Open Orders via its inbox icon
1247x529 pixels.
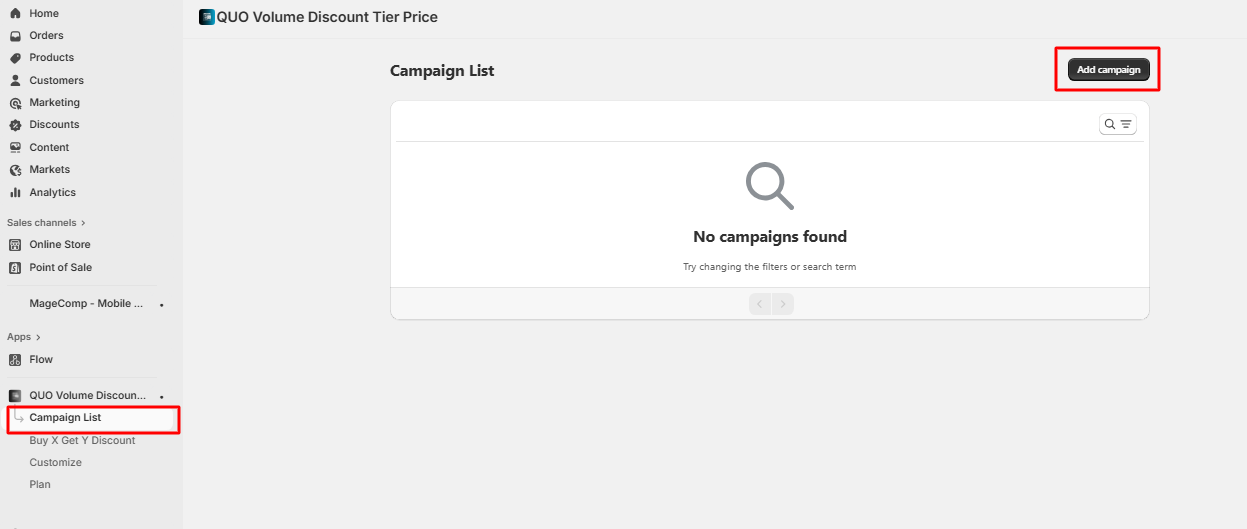coord(15,36)
